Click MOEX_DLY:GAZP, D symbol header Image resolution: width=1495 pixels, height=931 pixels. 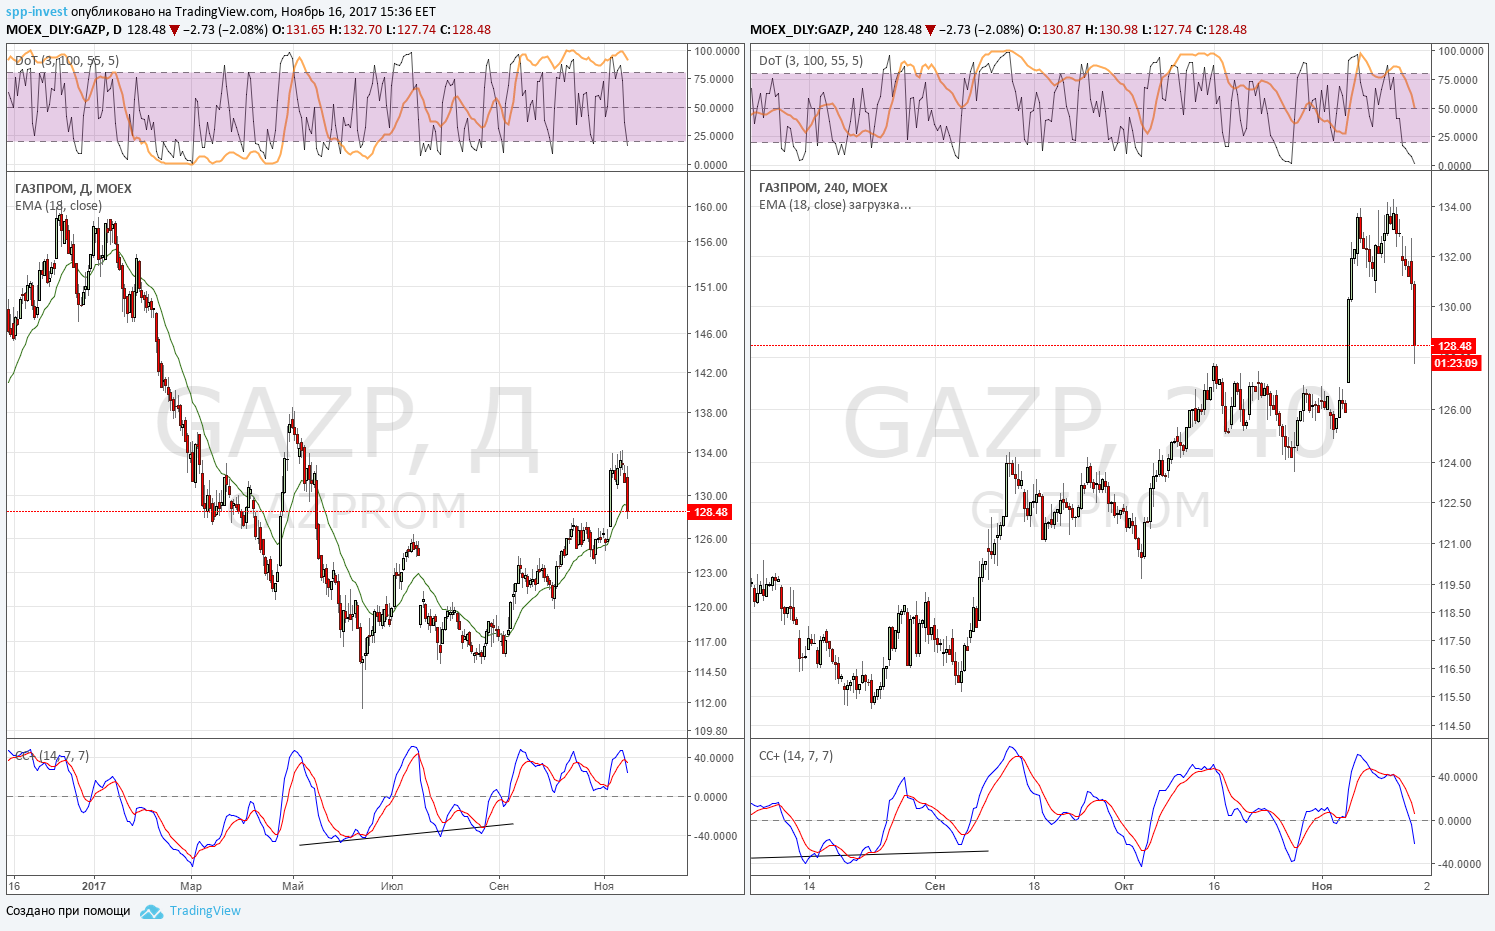click(x=64, y=29)
